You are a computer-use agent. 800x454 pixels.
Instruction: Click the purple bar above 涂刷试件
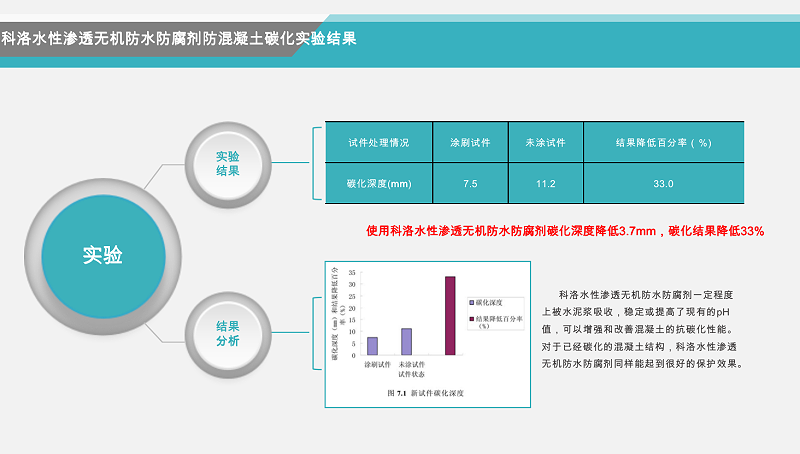(x=372, y=346)
